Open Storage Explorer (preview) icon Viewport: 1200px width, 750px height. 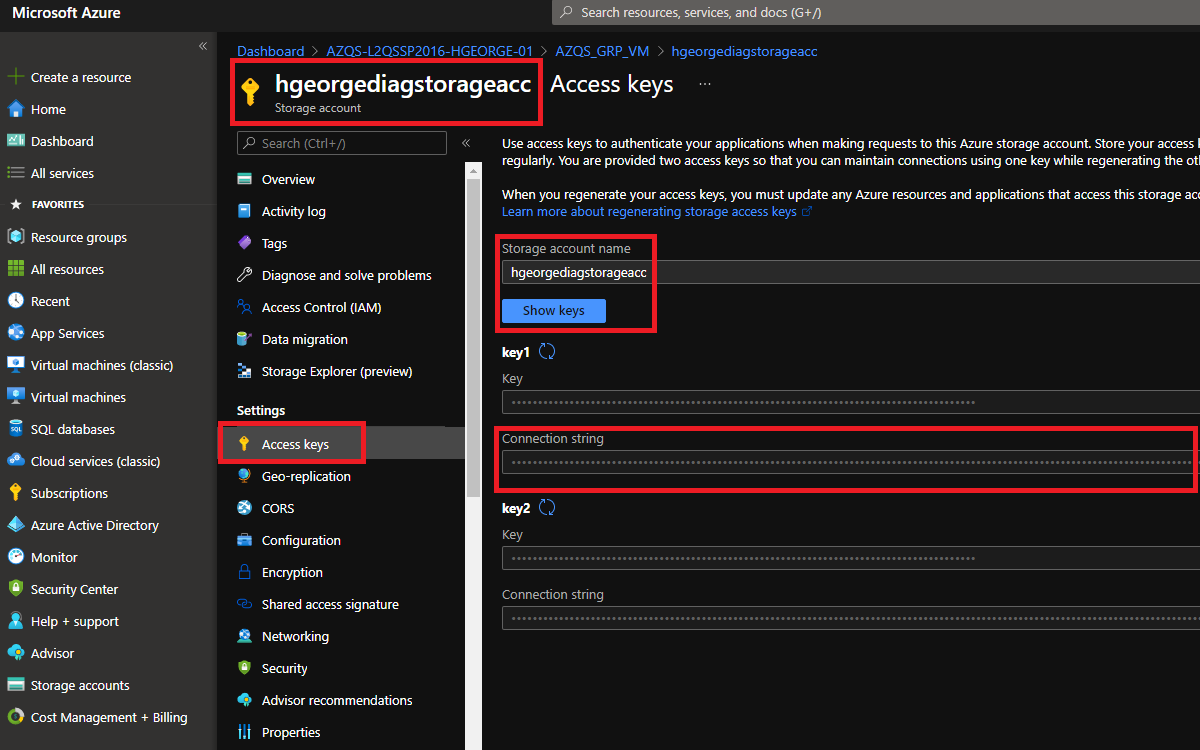pyautogui.click(x=244, y=372)
